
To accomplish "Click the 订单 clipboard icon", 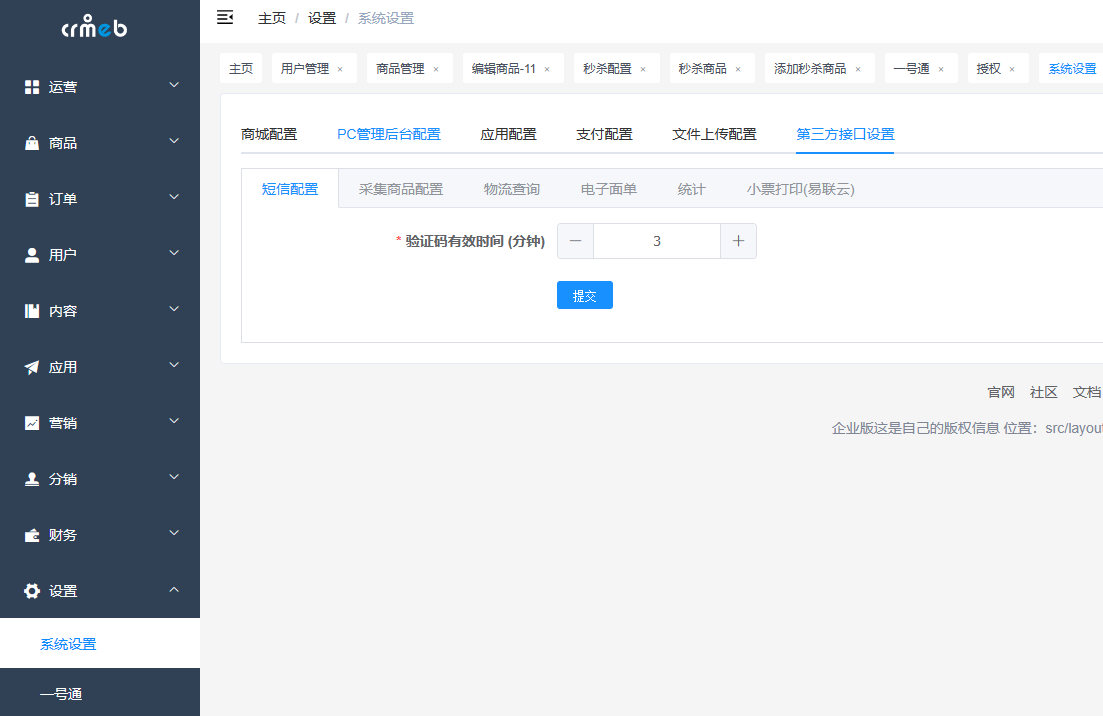I will (32, 199).
